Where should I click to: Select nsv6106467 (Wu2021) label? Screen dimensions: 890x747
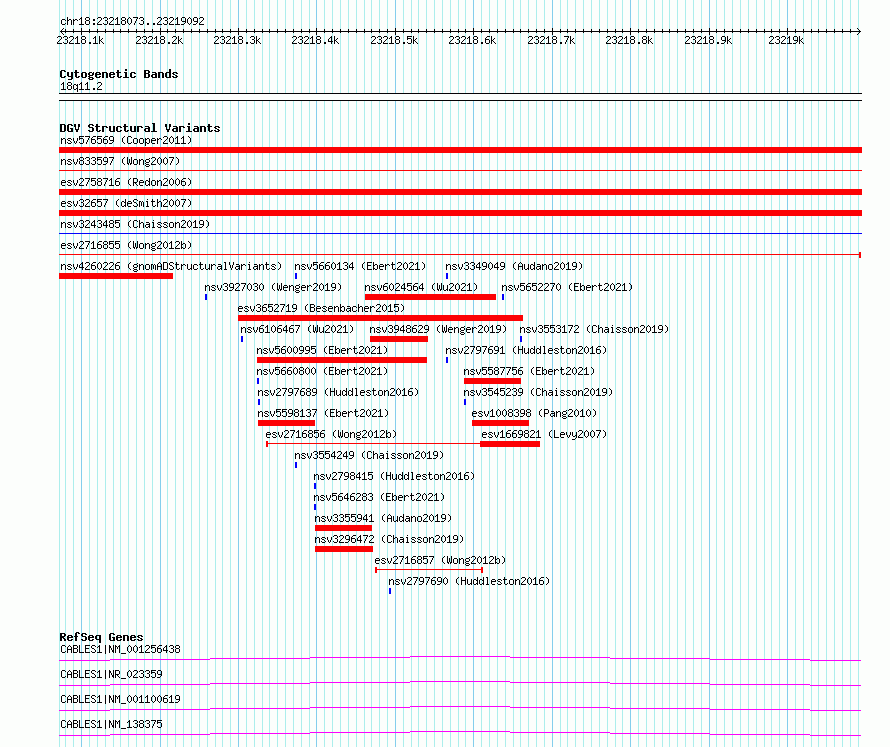pos(297,329)
